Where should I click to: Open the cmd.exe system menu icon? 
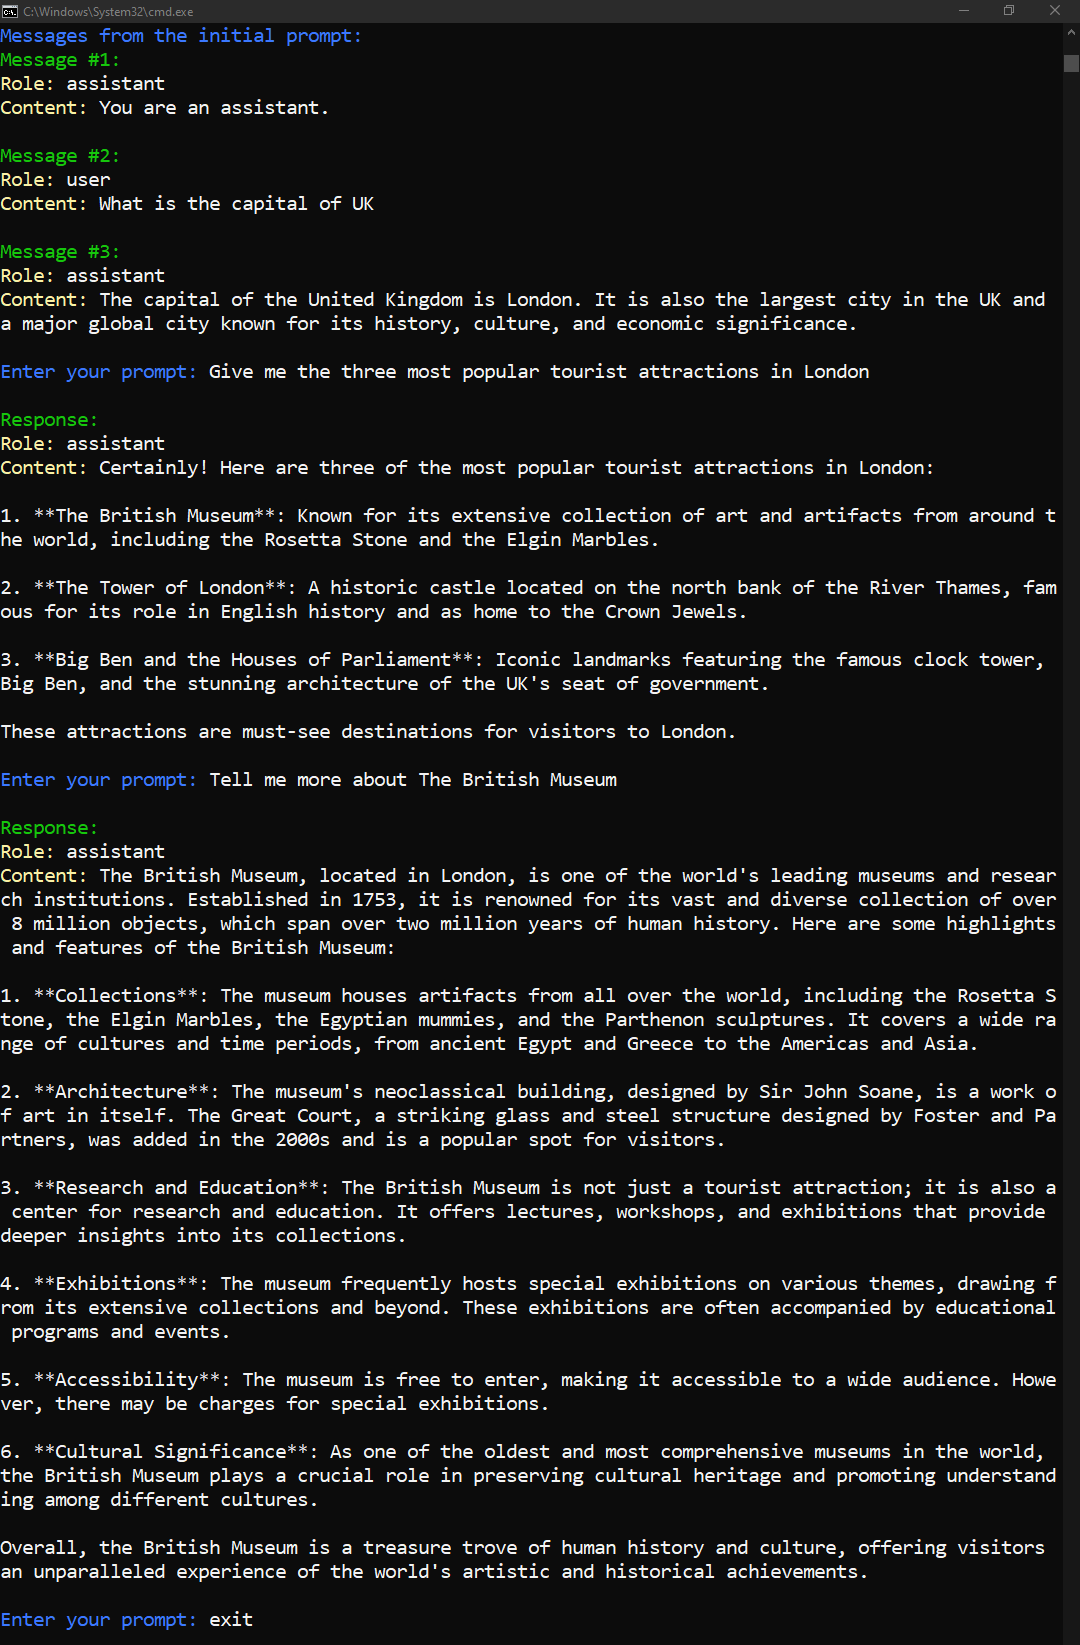point(10,11)
